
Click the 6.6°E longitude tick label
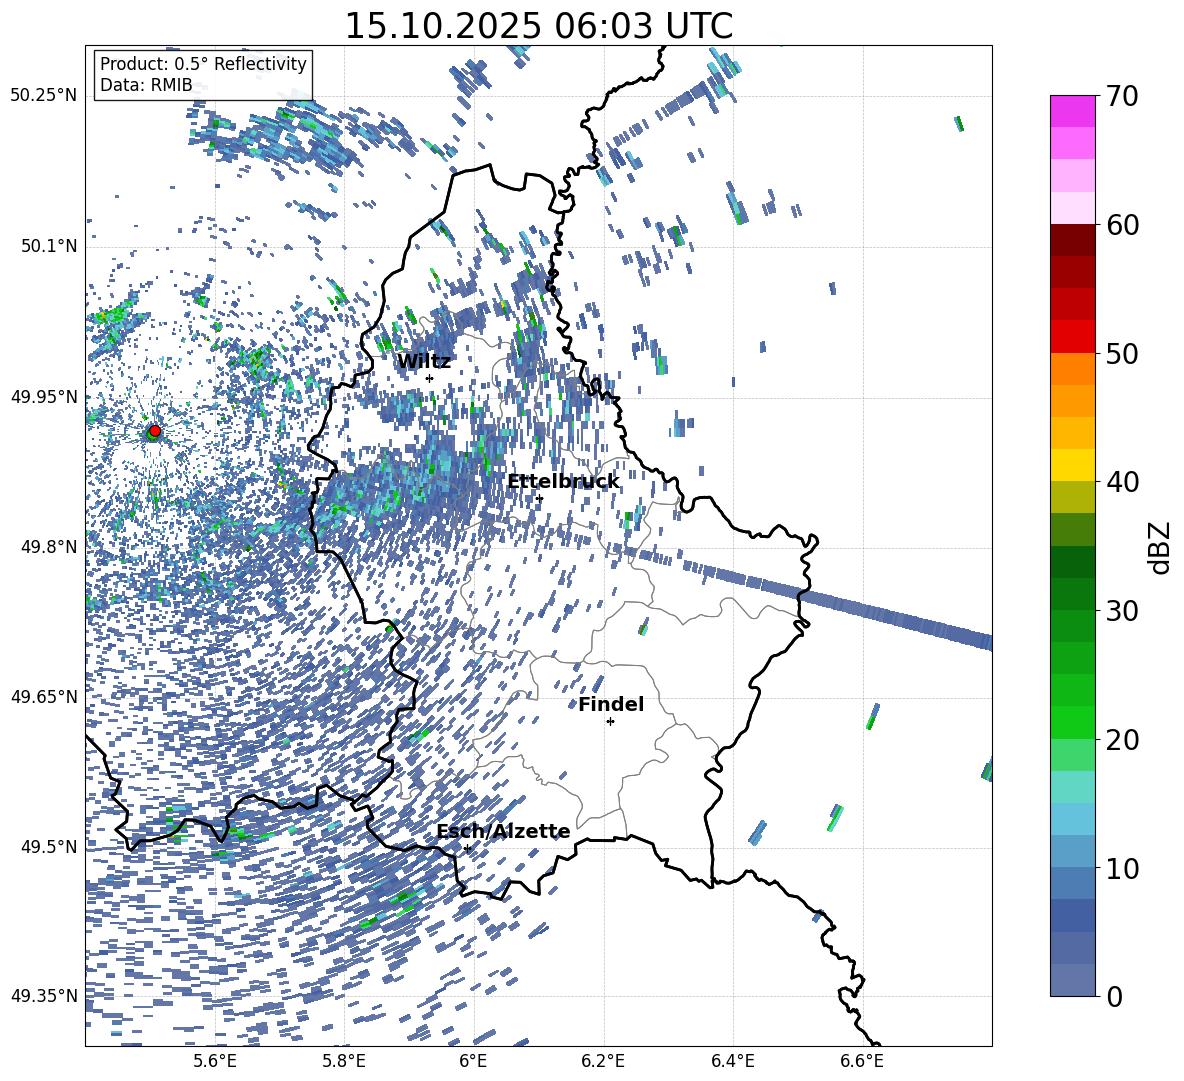pos(862,1061)
